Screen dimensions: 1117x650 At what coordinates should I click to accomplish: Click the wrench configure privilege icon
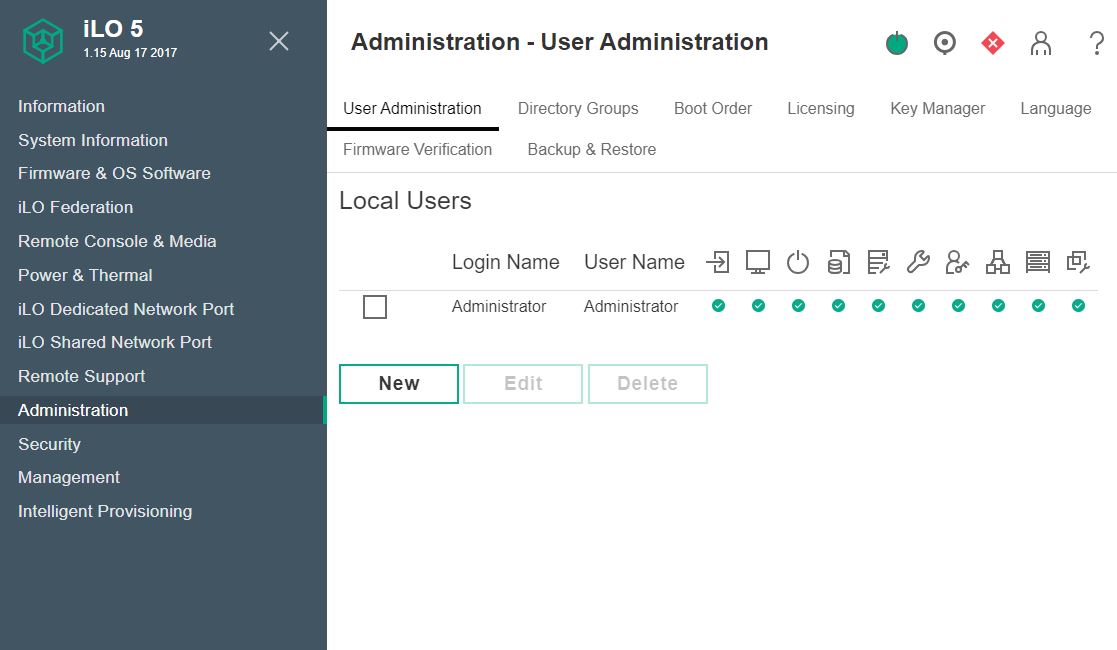tap(918, 262)
